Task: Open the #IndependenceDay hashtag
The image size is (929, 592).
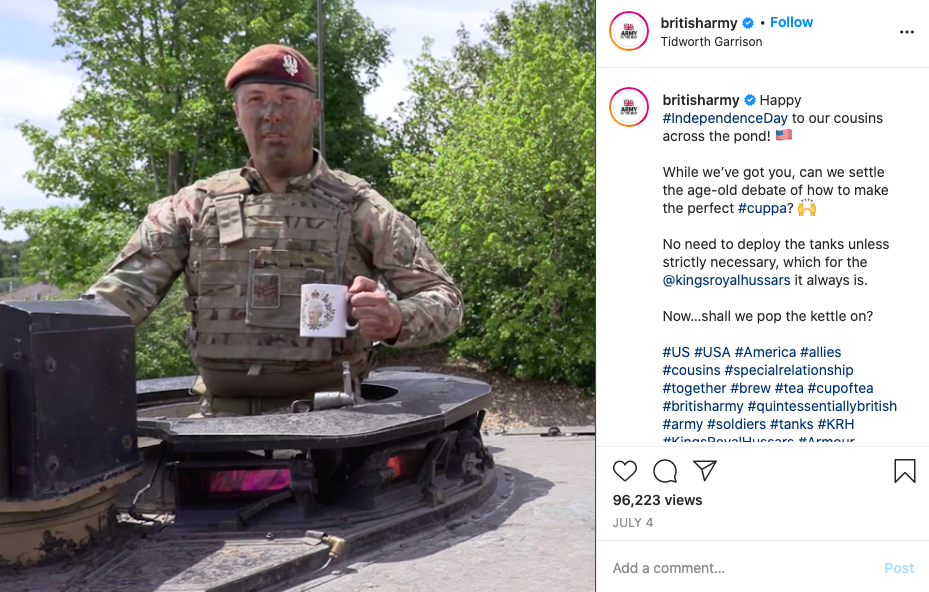Action: point(725,119)
